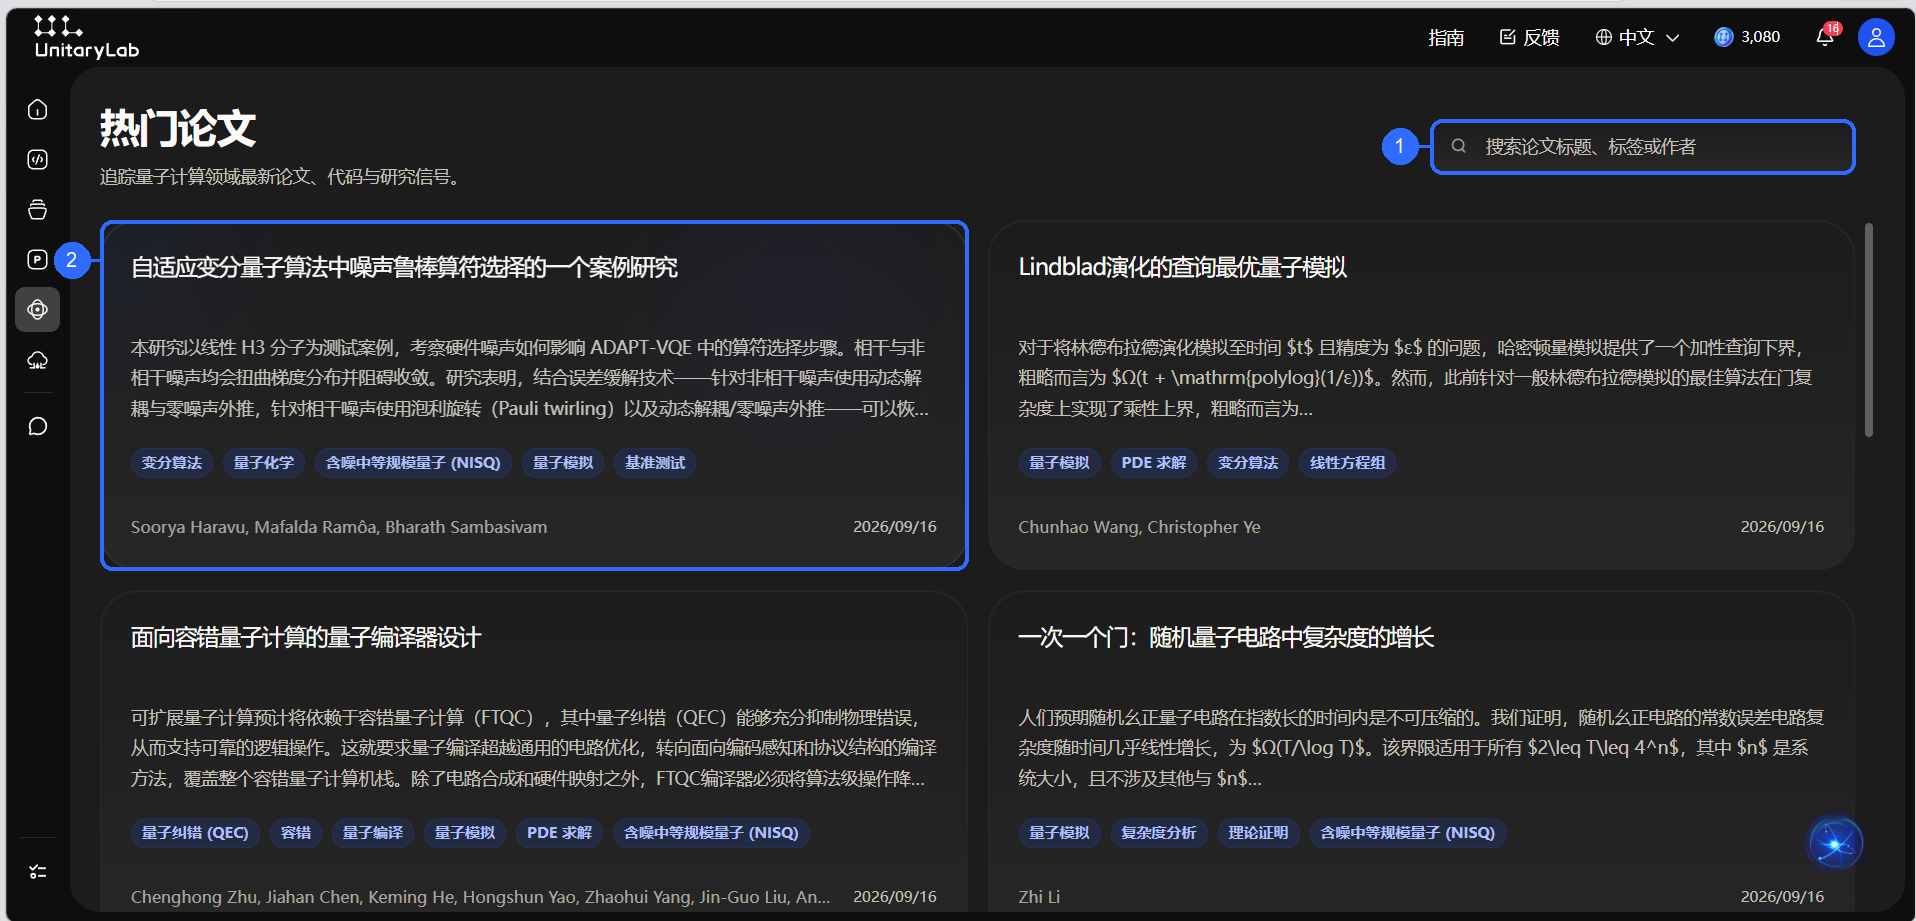Click authors Chunhao Wang, Christopher Ye
1916x921 pixels.
1139,527
